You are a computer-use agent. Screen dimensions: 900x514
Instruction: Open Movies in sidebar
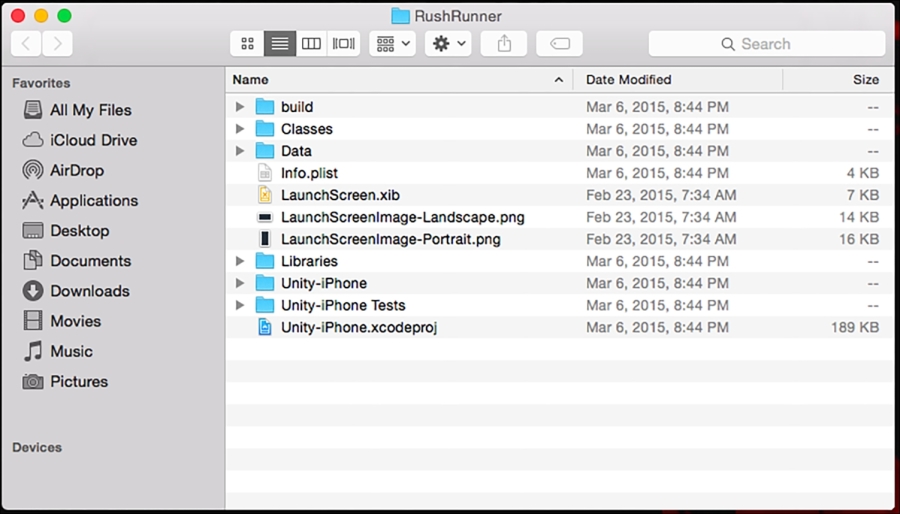[62, 321]
